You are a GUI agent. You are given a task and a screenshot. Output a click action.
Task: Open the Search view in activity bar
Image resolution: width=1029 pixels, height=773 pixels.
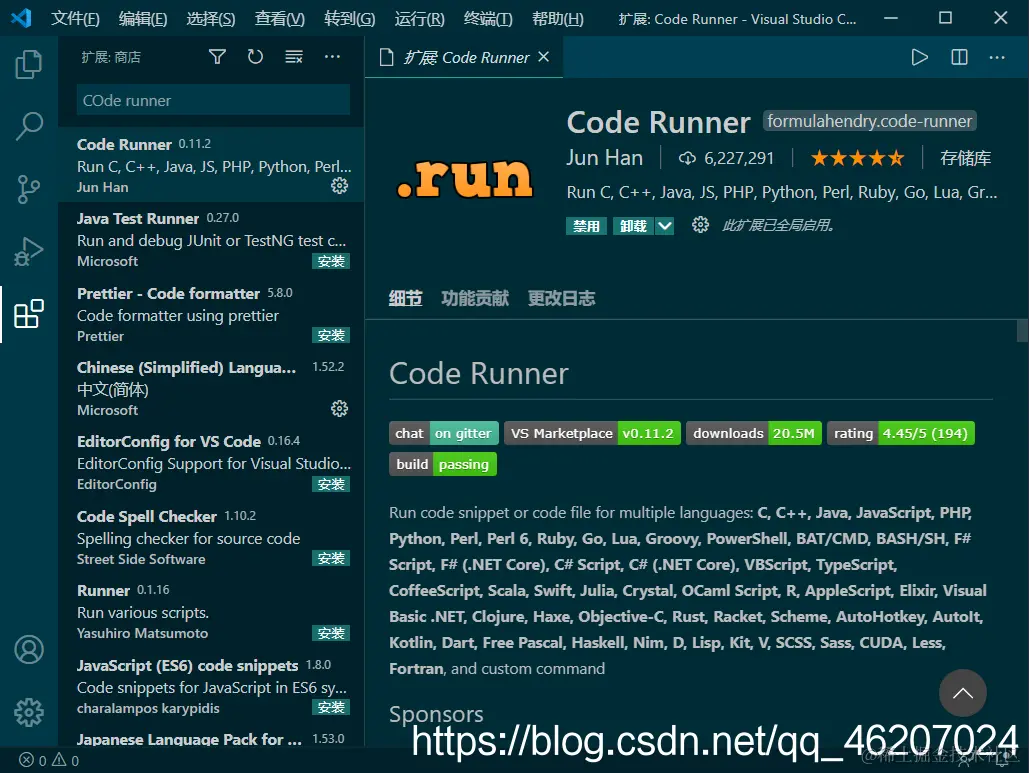tap(29, 126)
